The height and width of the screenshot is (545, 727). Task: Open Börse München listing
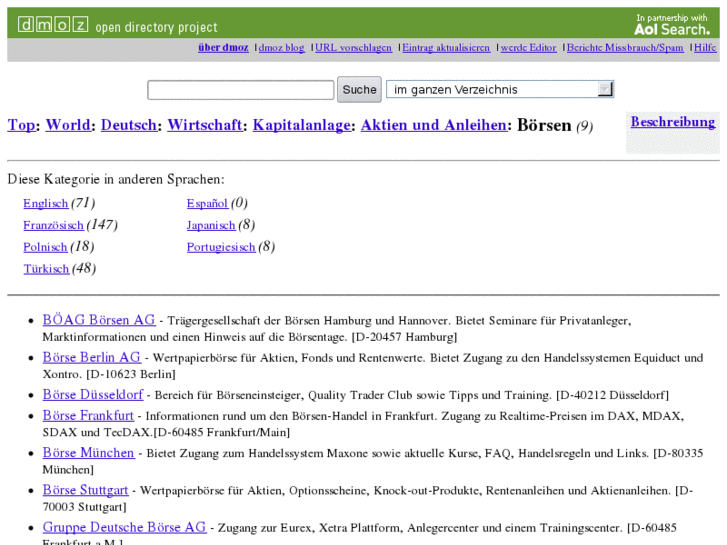[88, 452]
